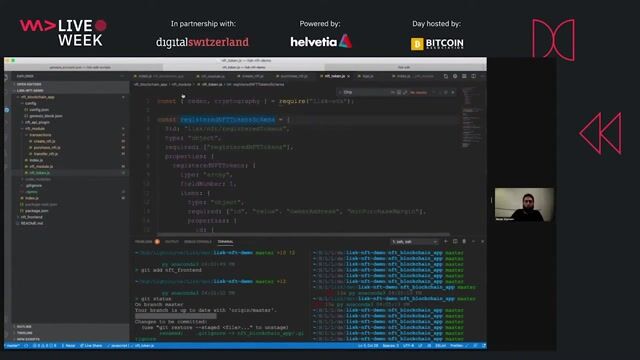Switch to the nft_module.js editor tab
Screen dimensions: 640x360
(x=211, y=76)
